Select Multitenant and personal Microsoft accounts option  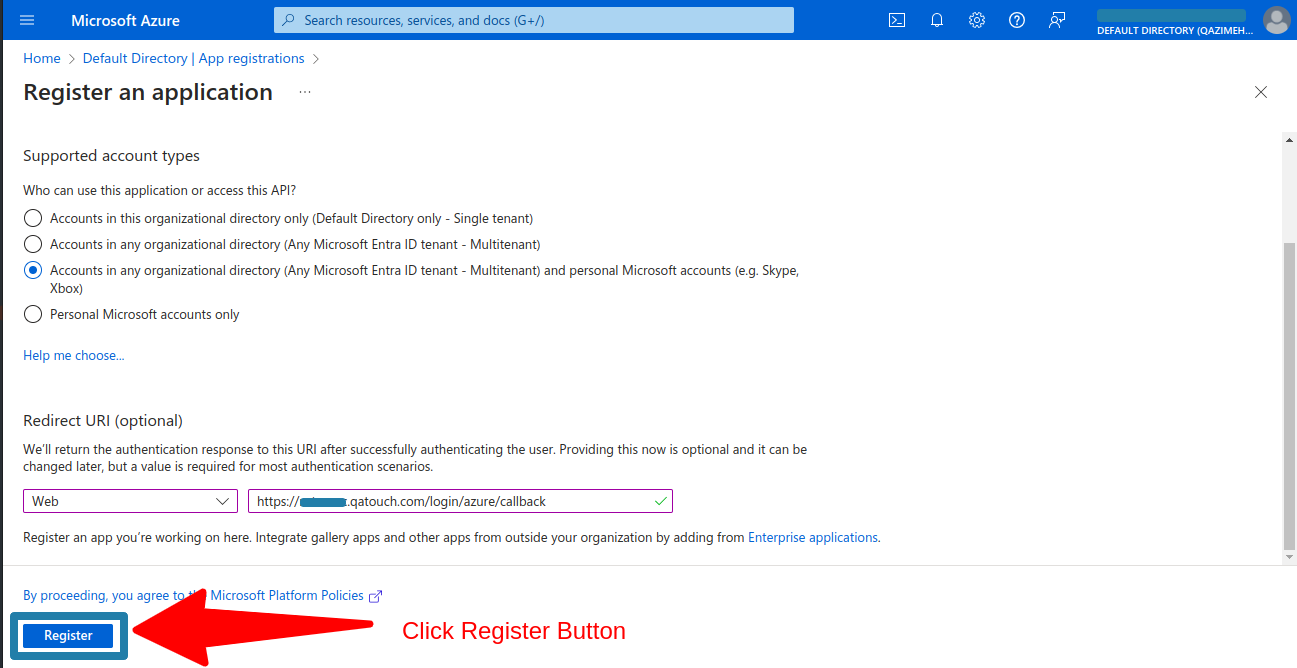tap(33, 270)
